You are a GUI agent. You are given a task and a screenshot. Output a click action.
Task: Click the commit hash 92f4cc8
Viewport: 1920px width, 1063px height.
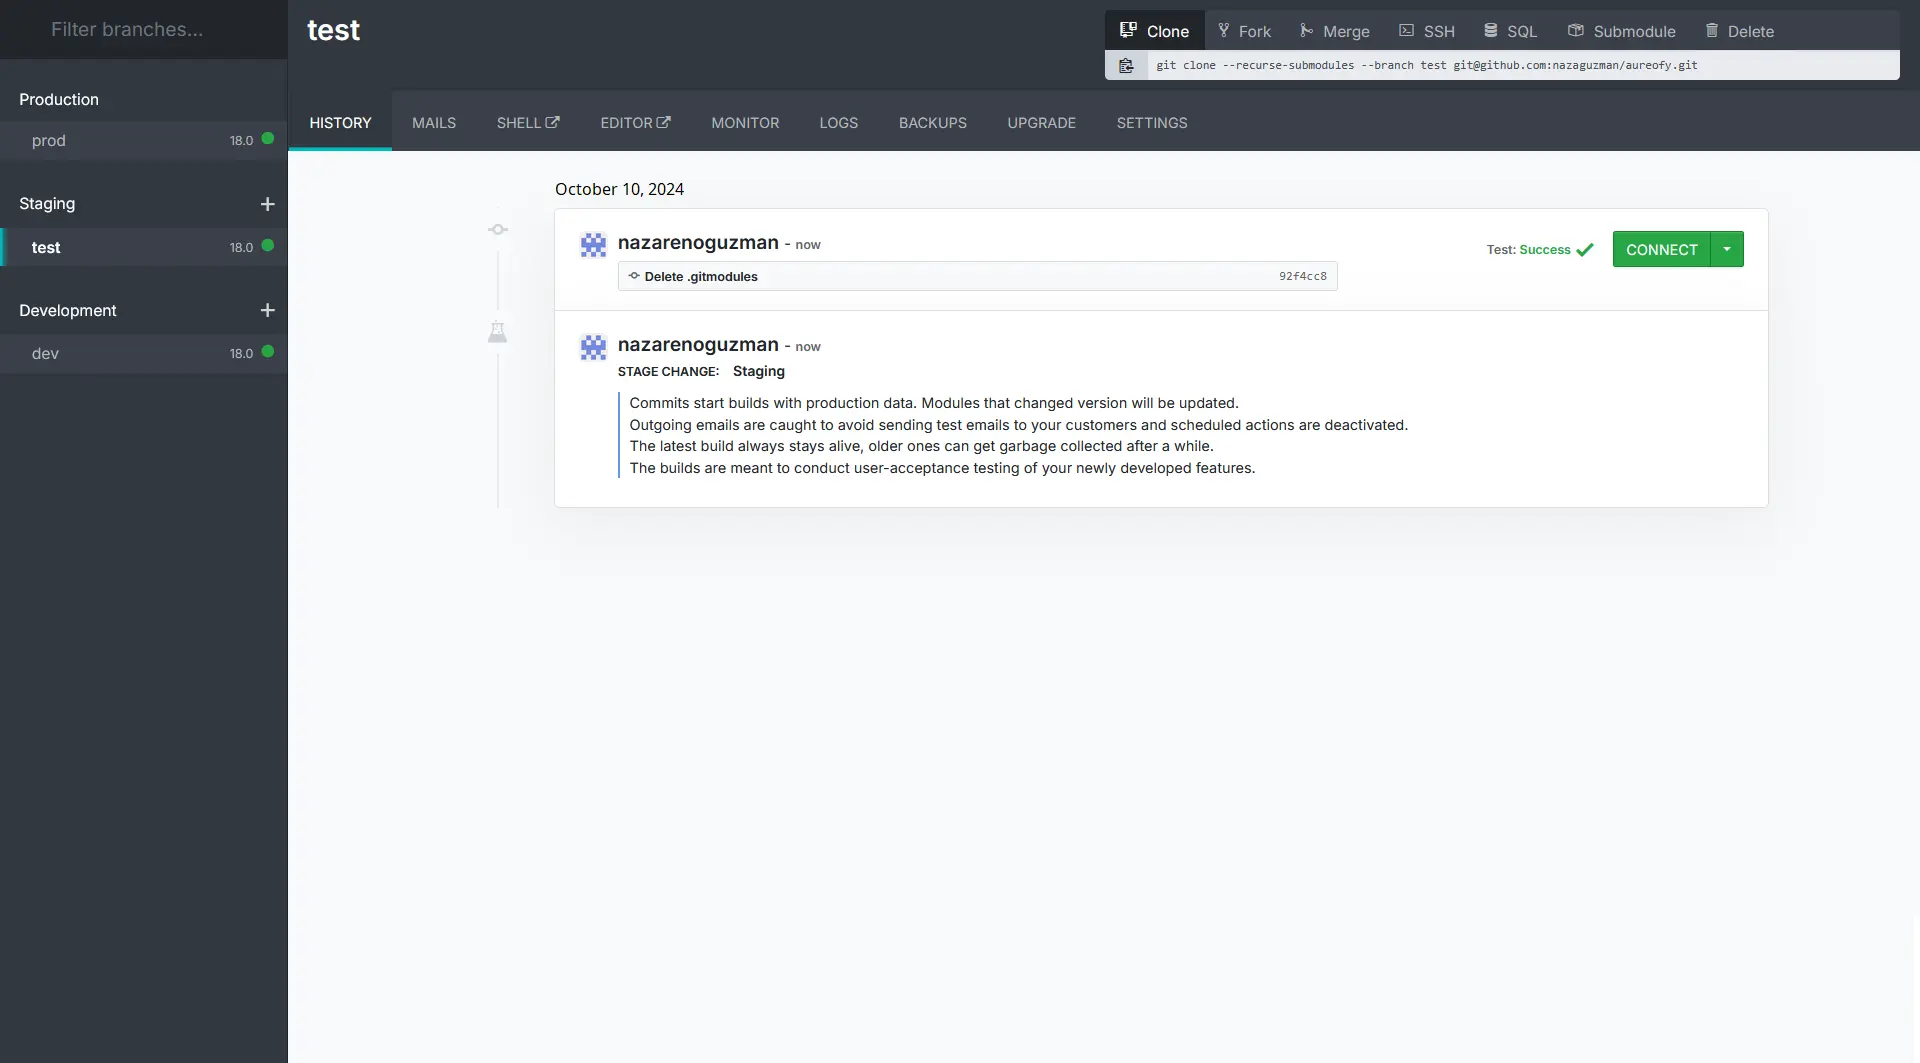tap(1302, 276)
